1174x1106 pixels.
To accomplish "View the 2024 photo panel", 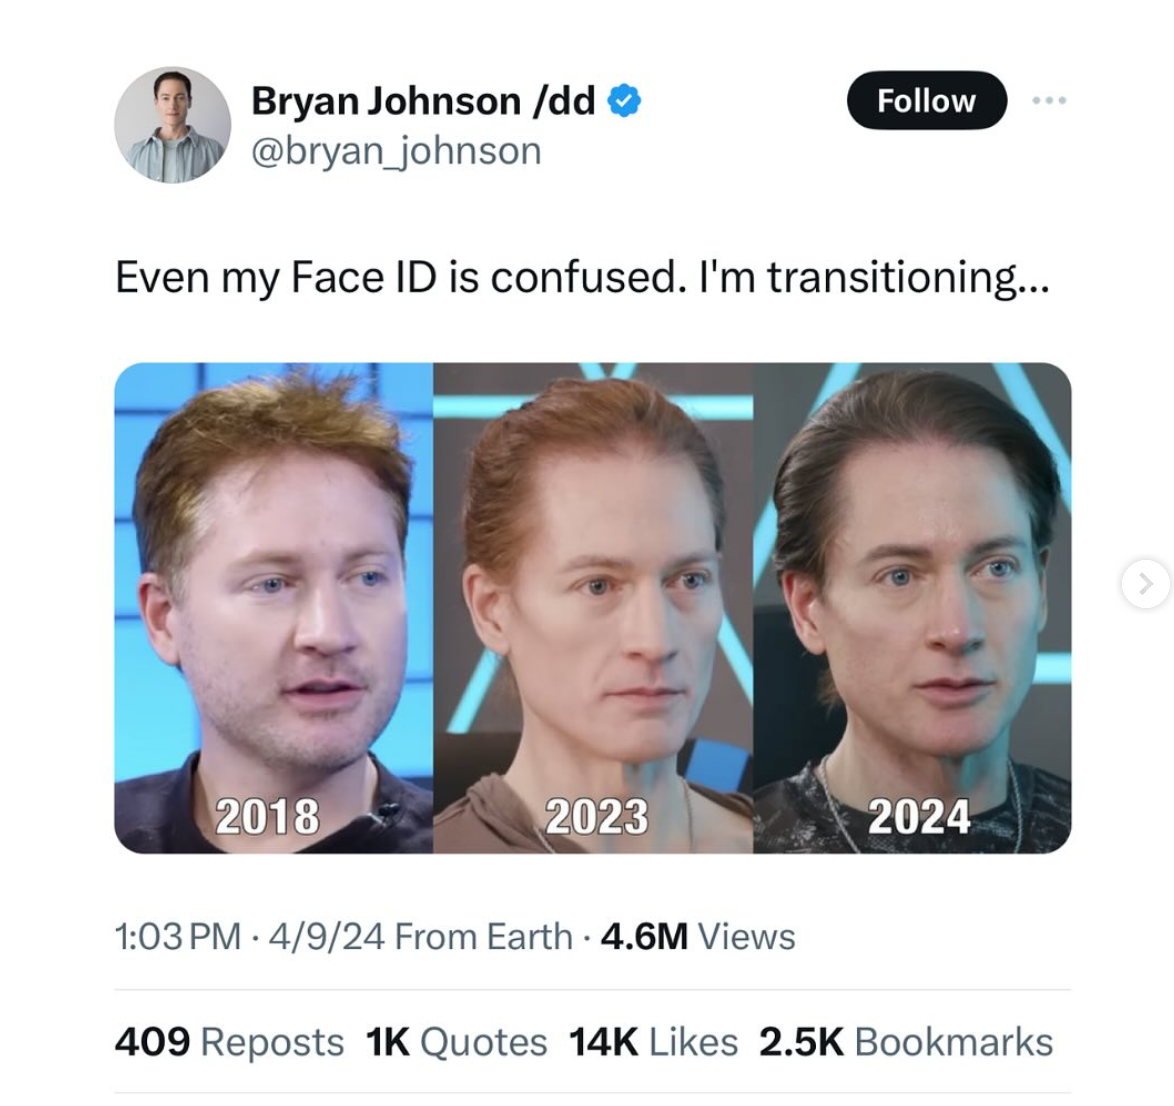I will pyautogui.click(x=912, y=608).
